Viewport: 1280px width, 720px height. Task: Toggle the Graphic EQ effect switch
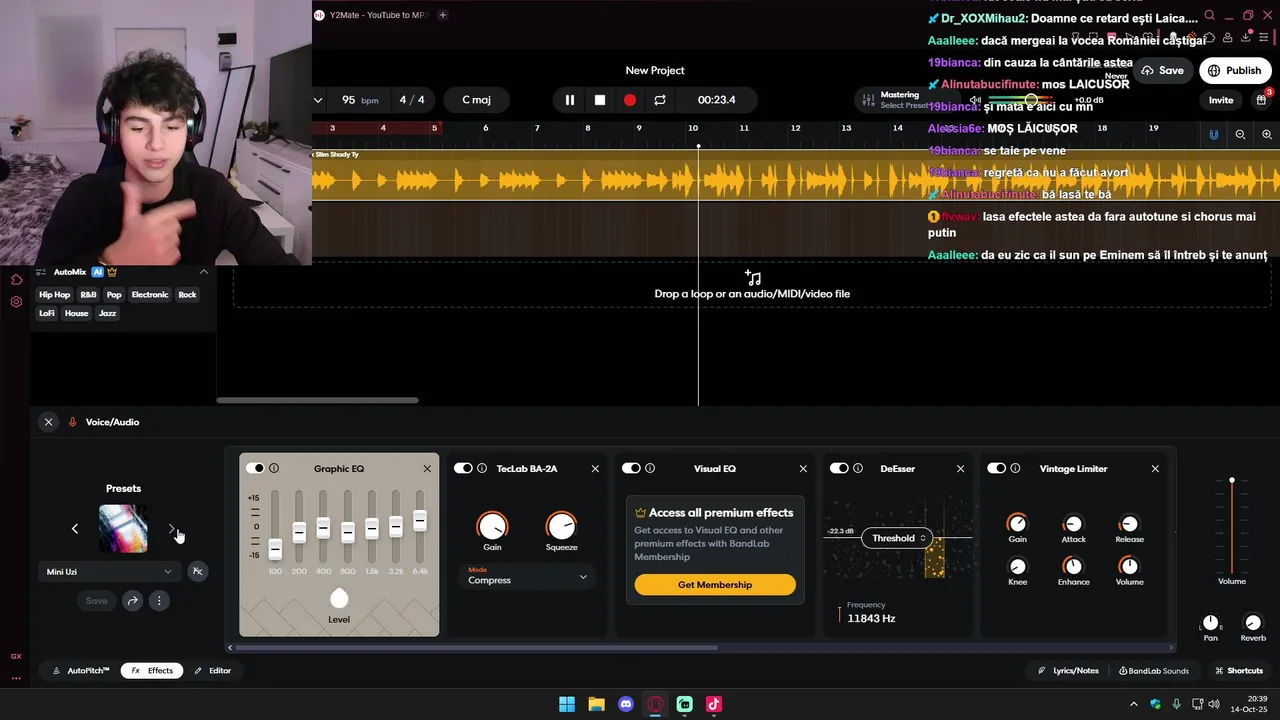coord(256,468)
